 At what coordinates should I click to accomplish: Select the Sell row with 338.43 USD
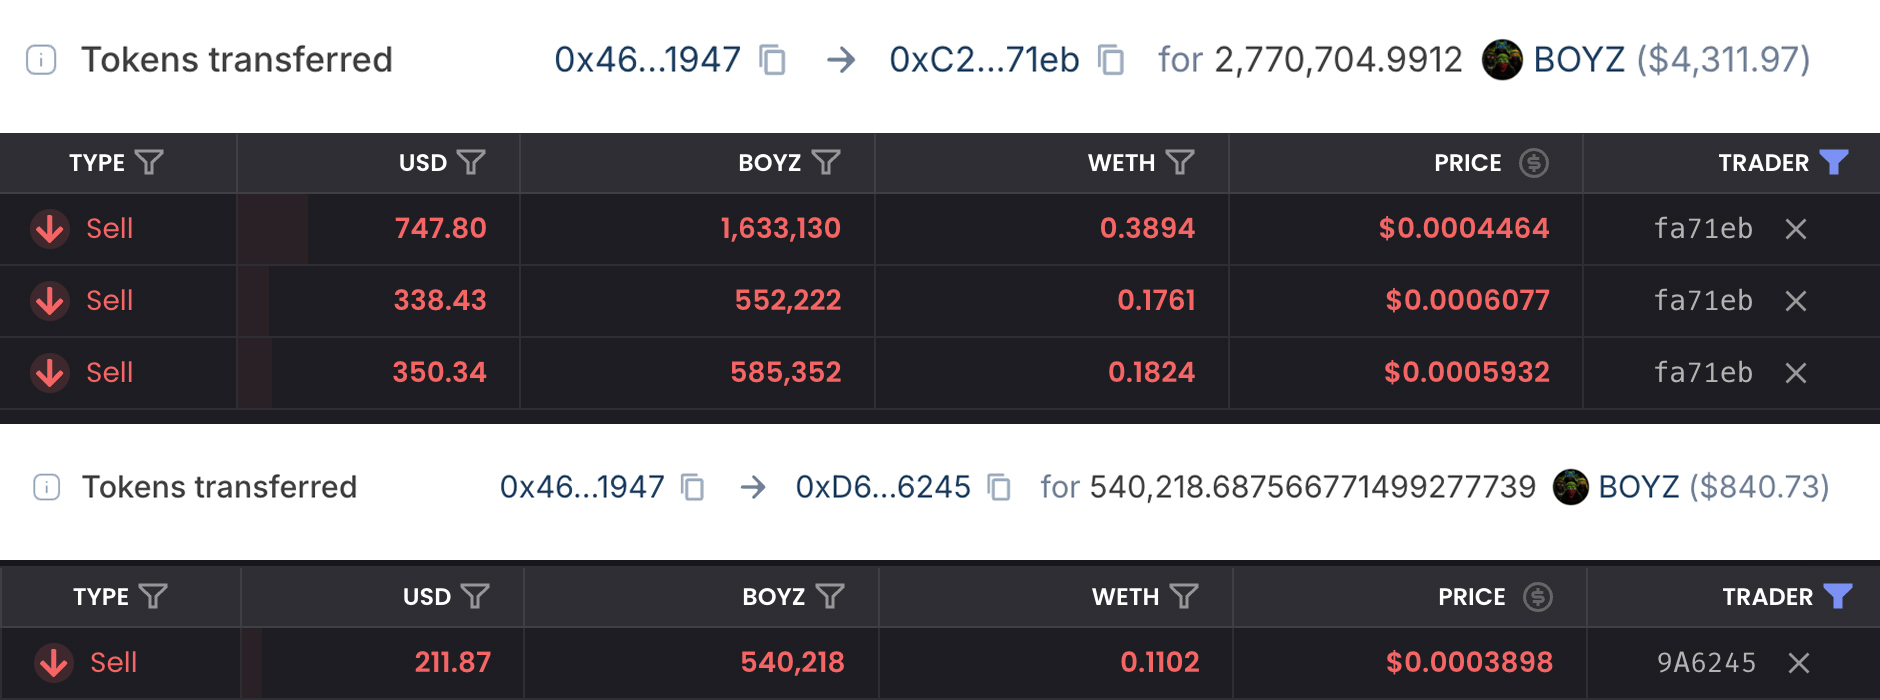pos(940,300)
